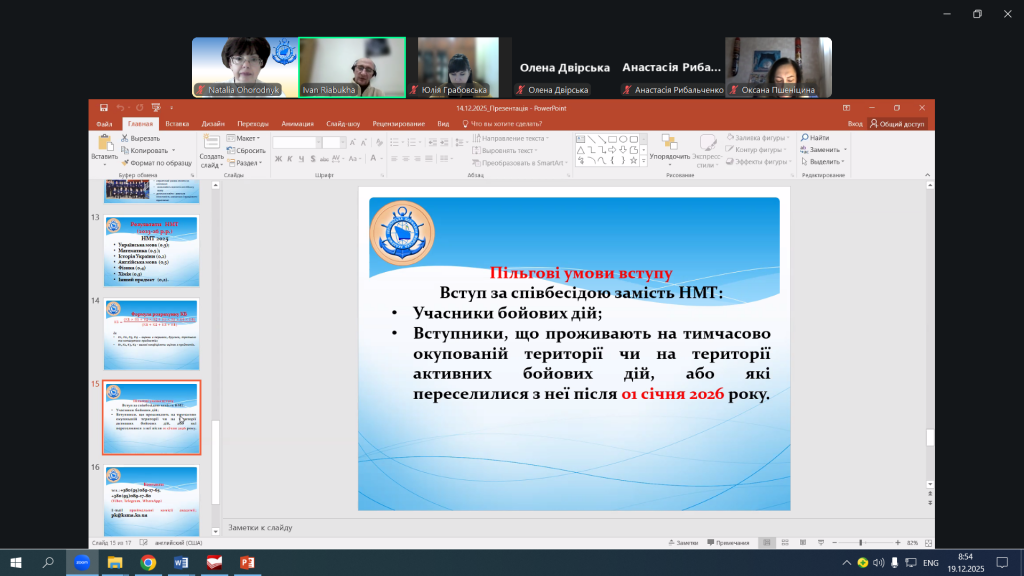Click the Create Slide (Создать слайд) icon
Screen dimensions: 1024x576
click(x=211, y=143)
